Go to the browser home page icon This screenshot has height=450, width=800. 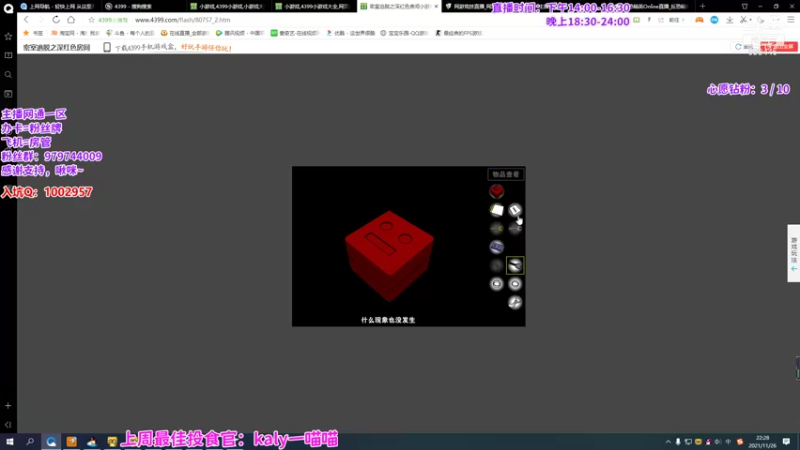point(71,20)
